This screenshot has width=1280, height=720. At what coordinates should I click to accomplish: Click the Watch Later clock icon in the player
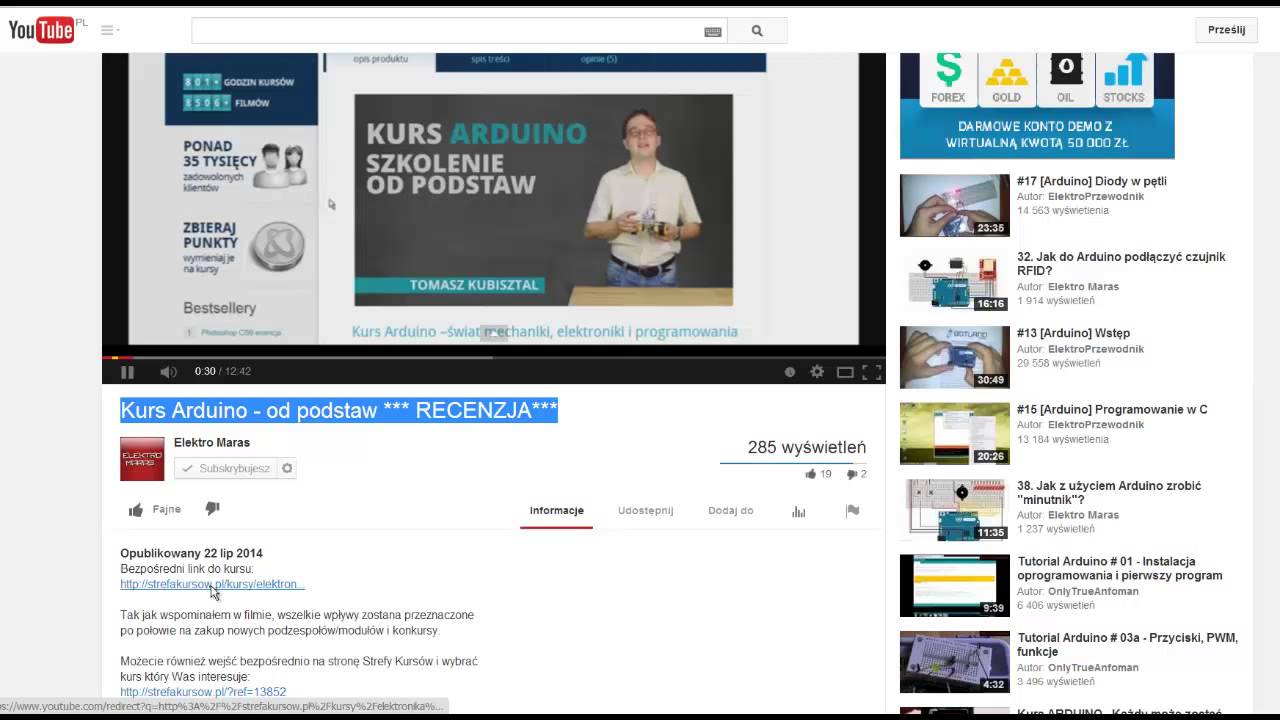[x=790, y=372]
